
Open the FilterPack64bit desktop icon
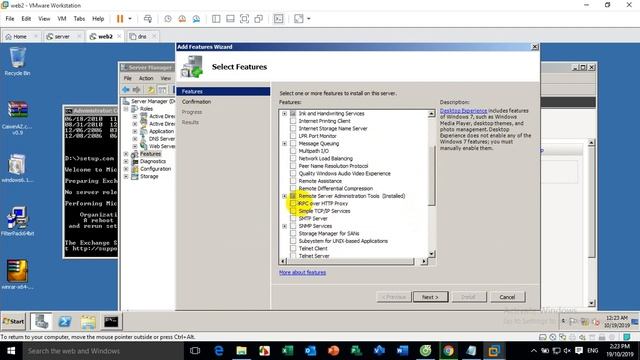pos(17,221)
